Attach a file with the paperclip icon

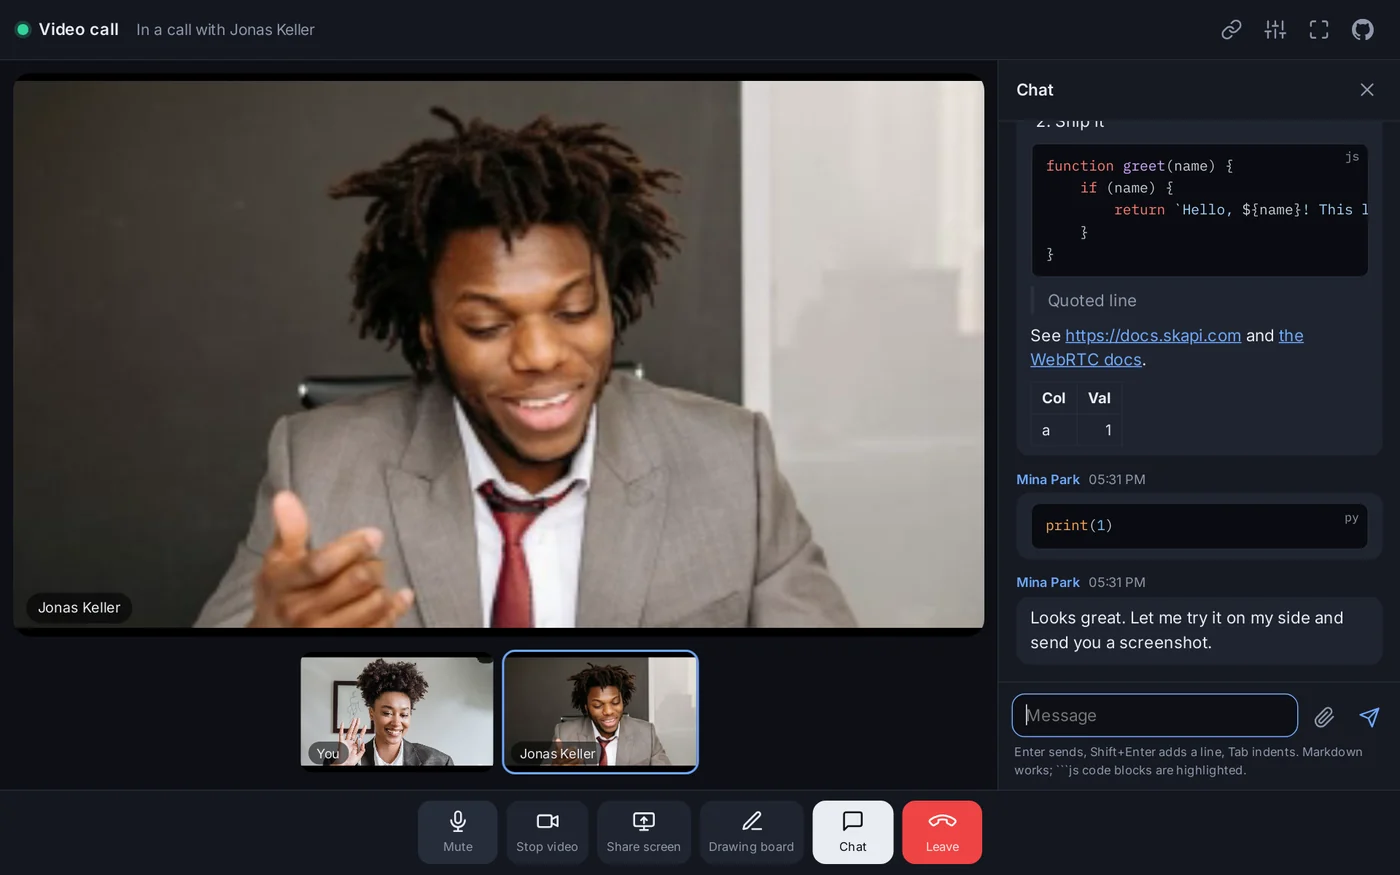click(1324, 716)
